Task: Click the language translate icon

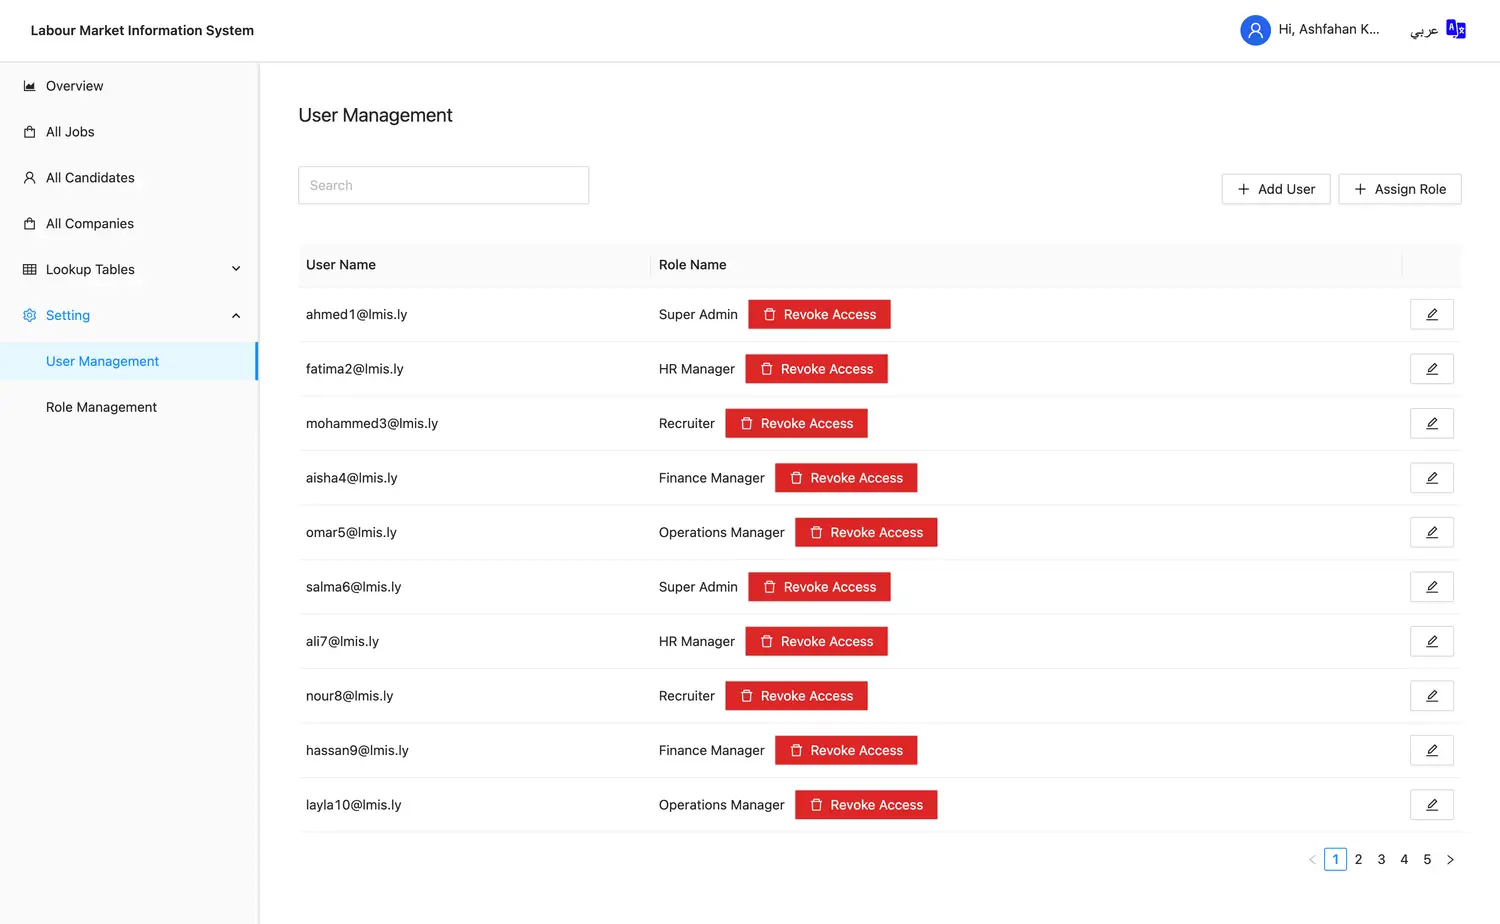Action: point(1456,30)
